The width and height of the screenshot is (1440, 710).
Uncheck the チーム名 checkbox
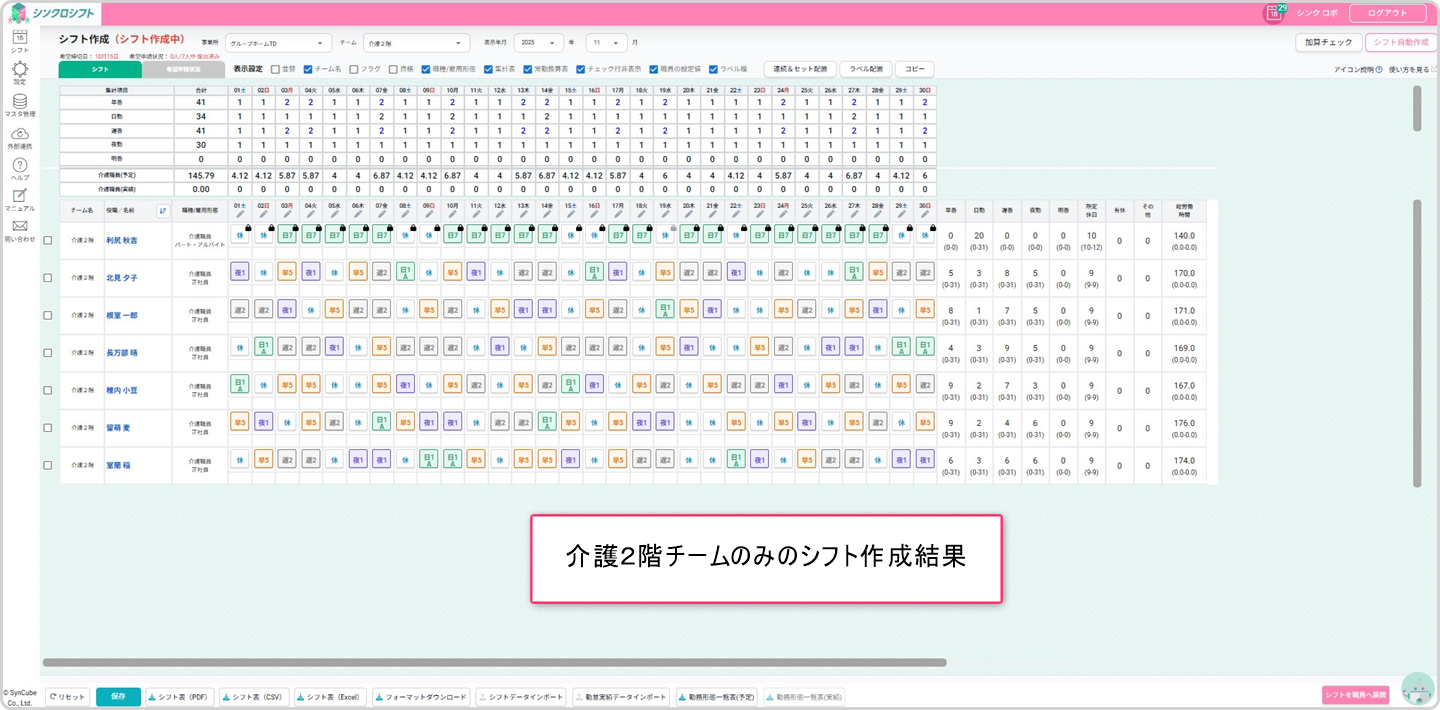click(308, 70)
